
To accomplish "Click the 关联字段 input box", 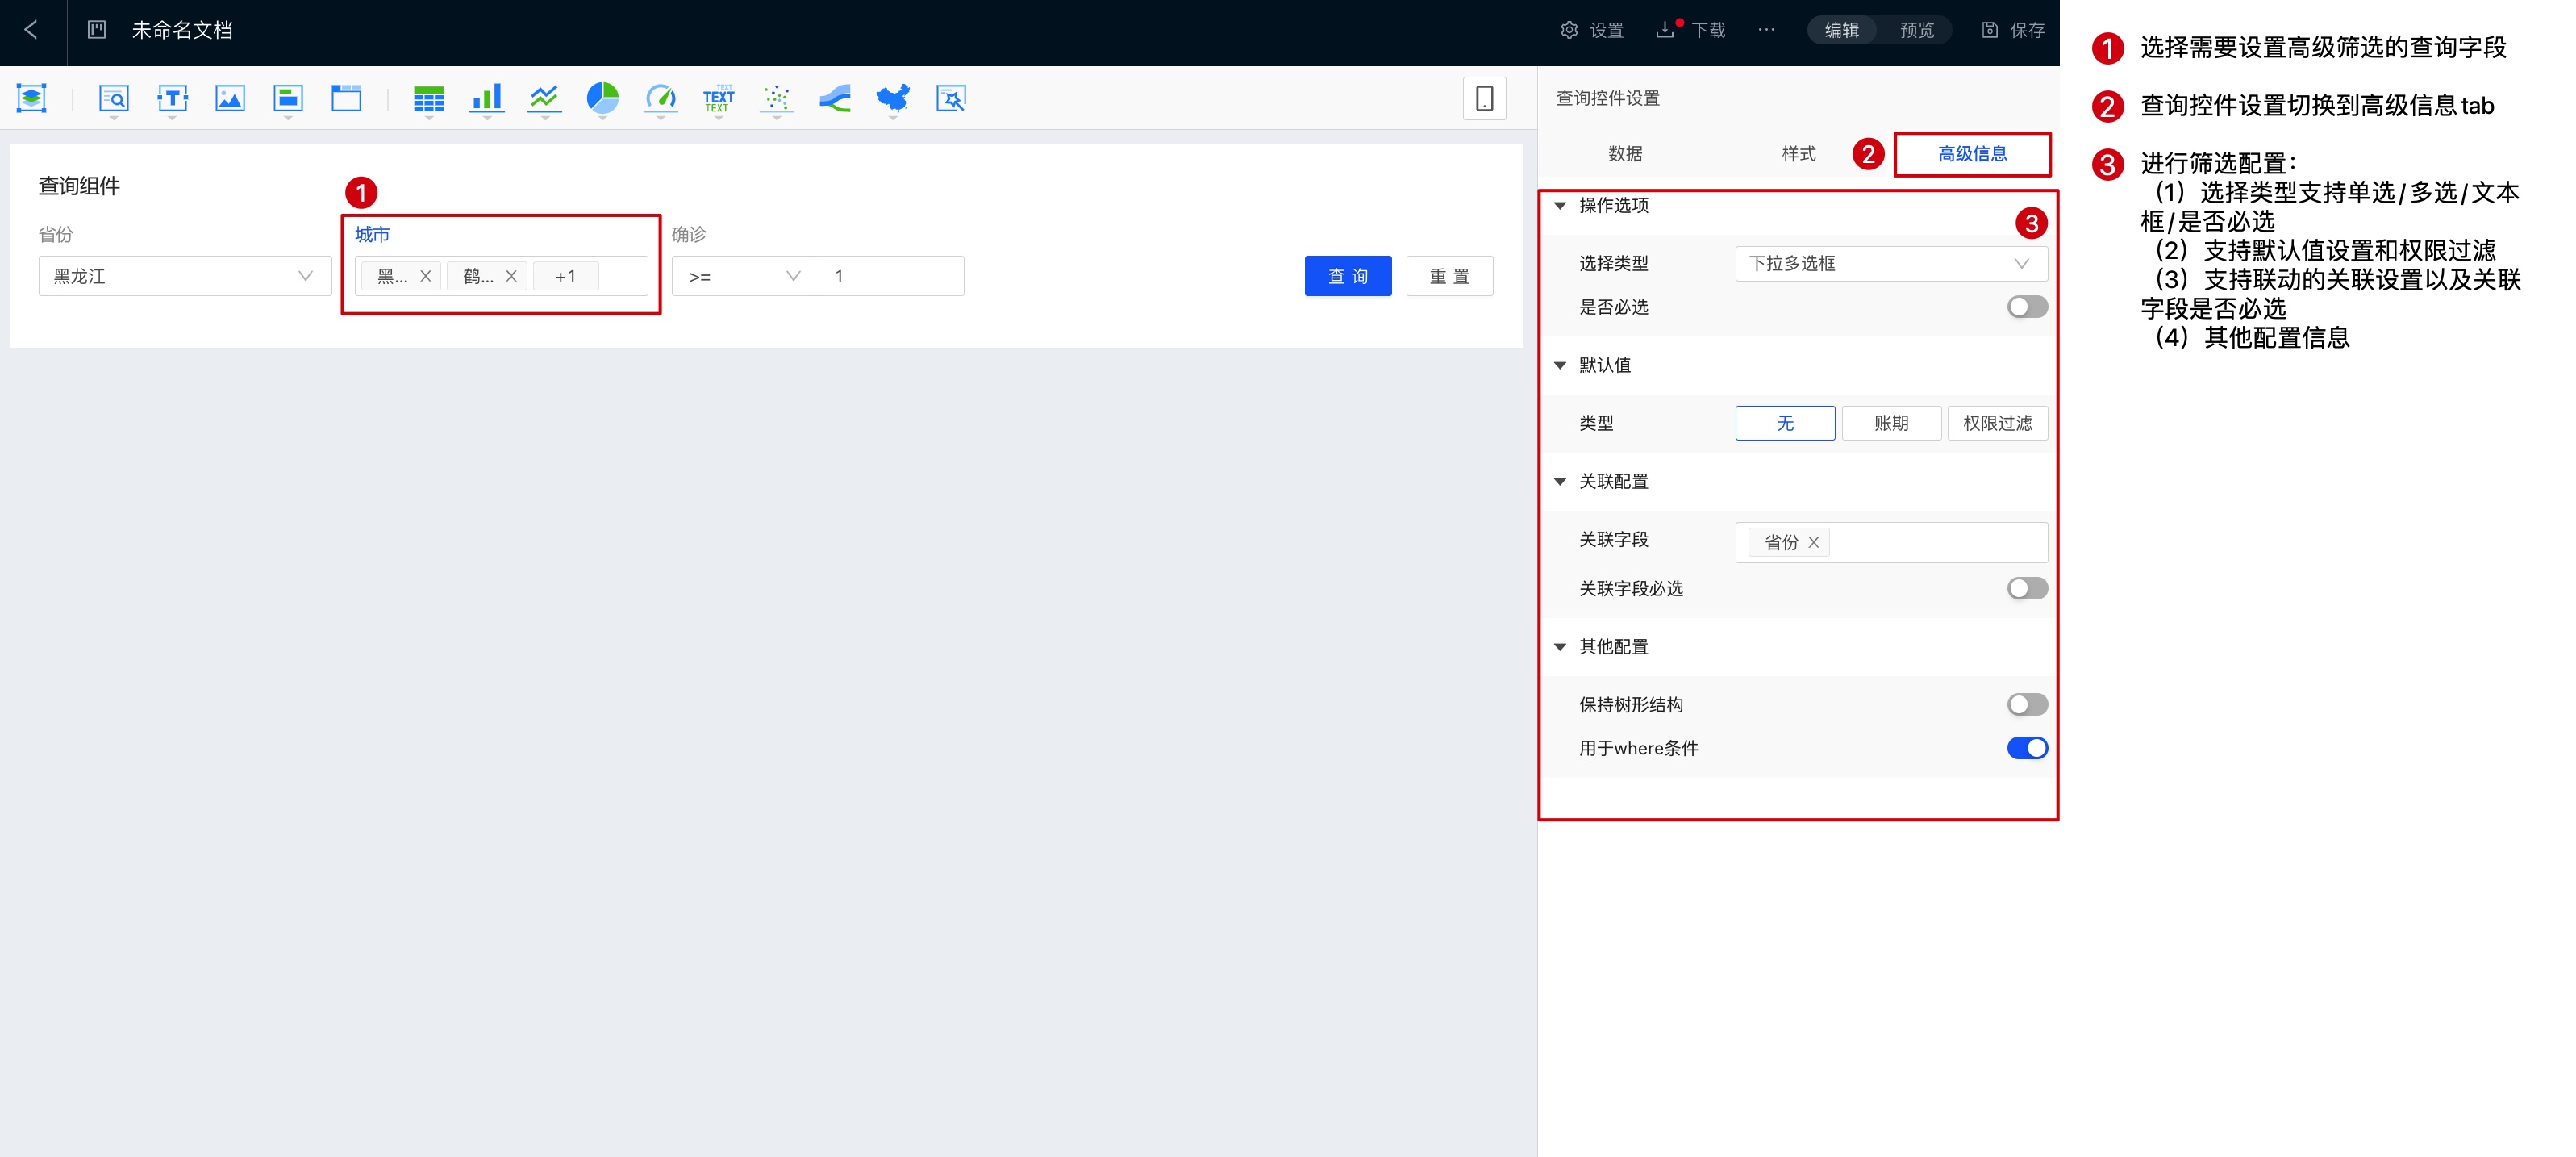I will (x=1891, y=542).
